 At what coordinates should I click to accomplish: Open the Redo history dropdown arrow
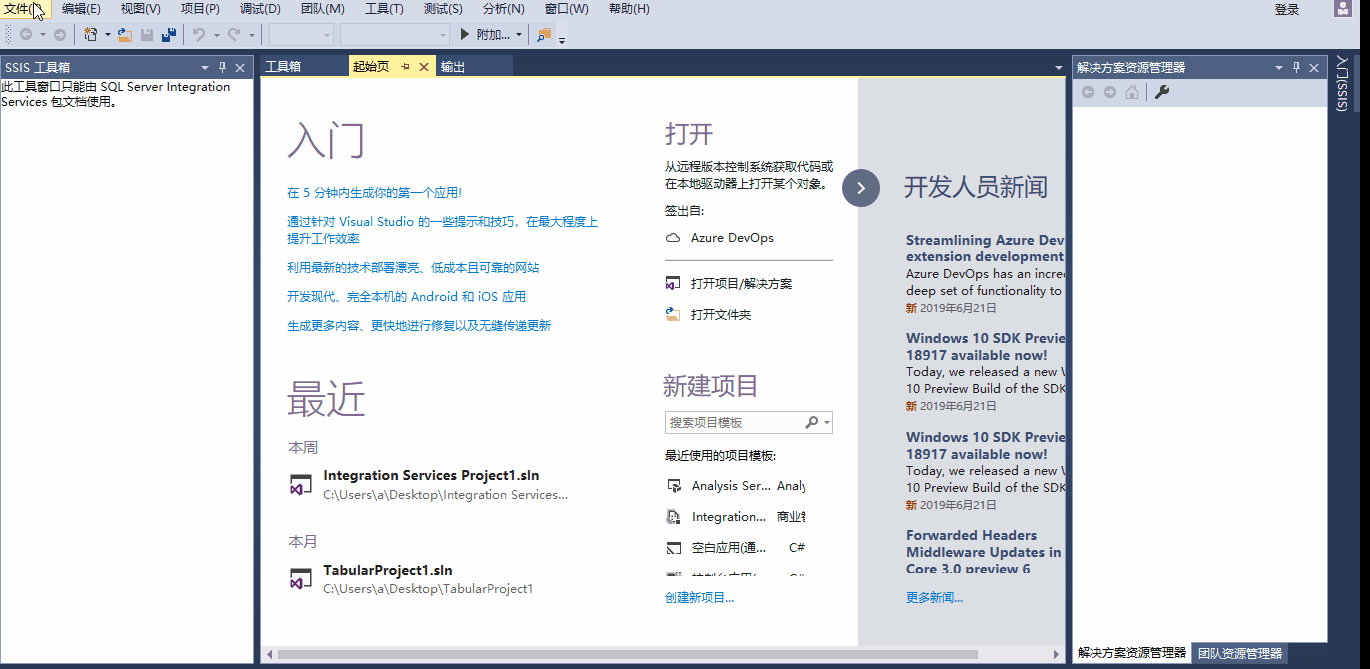[x=251, y=35]
